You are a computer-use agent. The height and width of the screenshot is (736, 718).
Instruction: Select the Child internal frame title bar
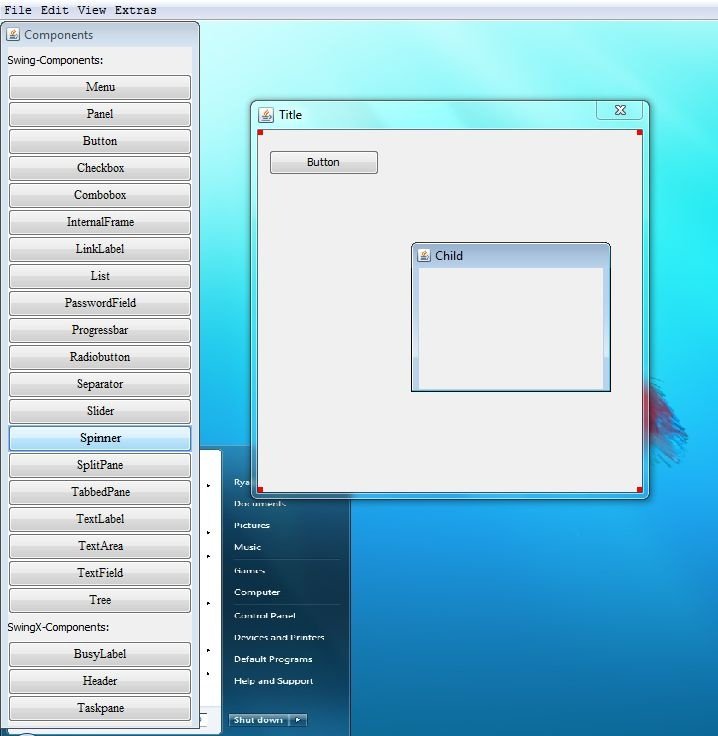click(x=511, y=255)
